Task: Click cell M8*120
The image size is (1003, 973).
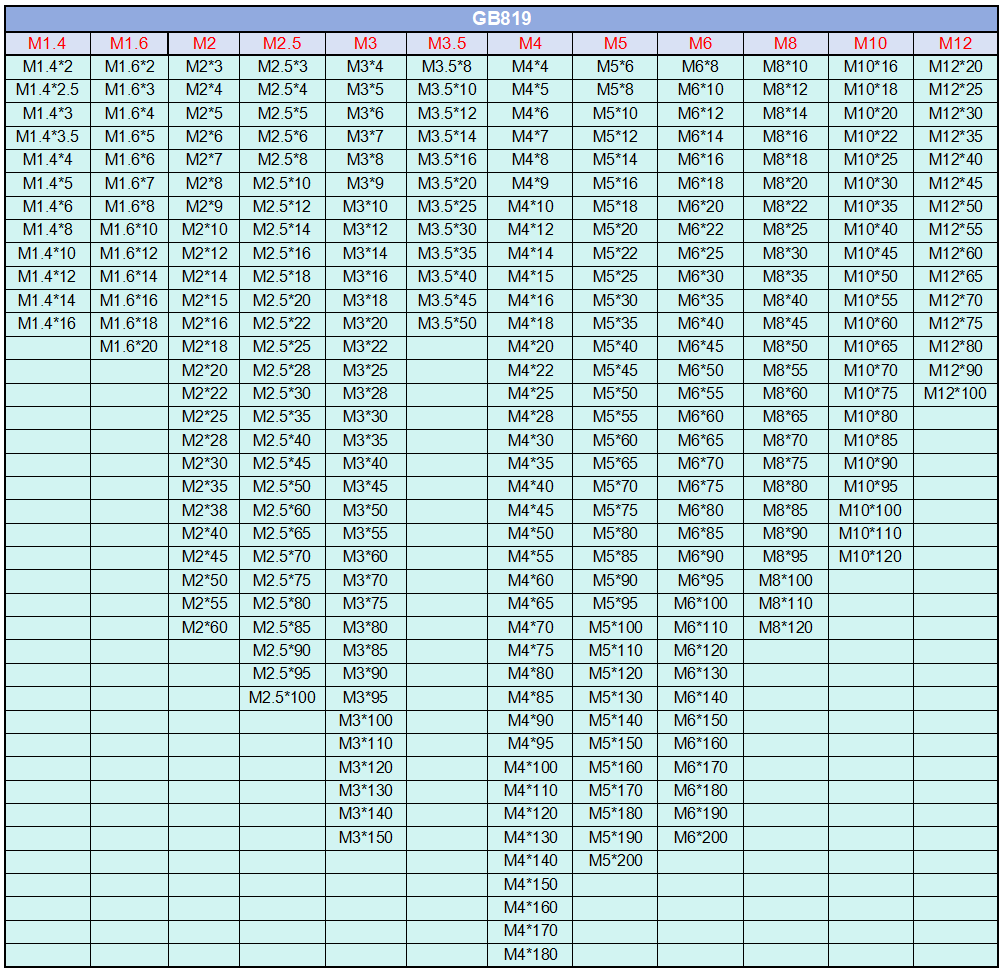Action: (x=786, y=628)
